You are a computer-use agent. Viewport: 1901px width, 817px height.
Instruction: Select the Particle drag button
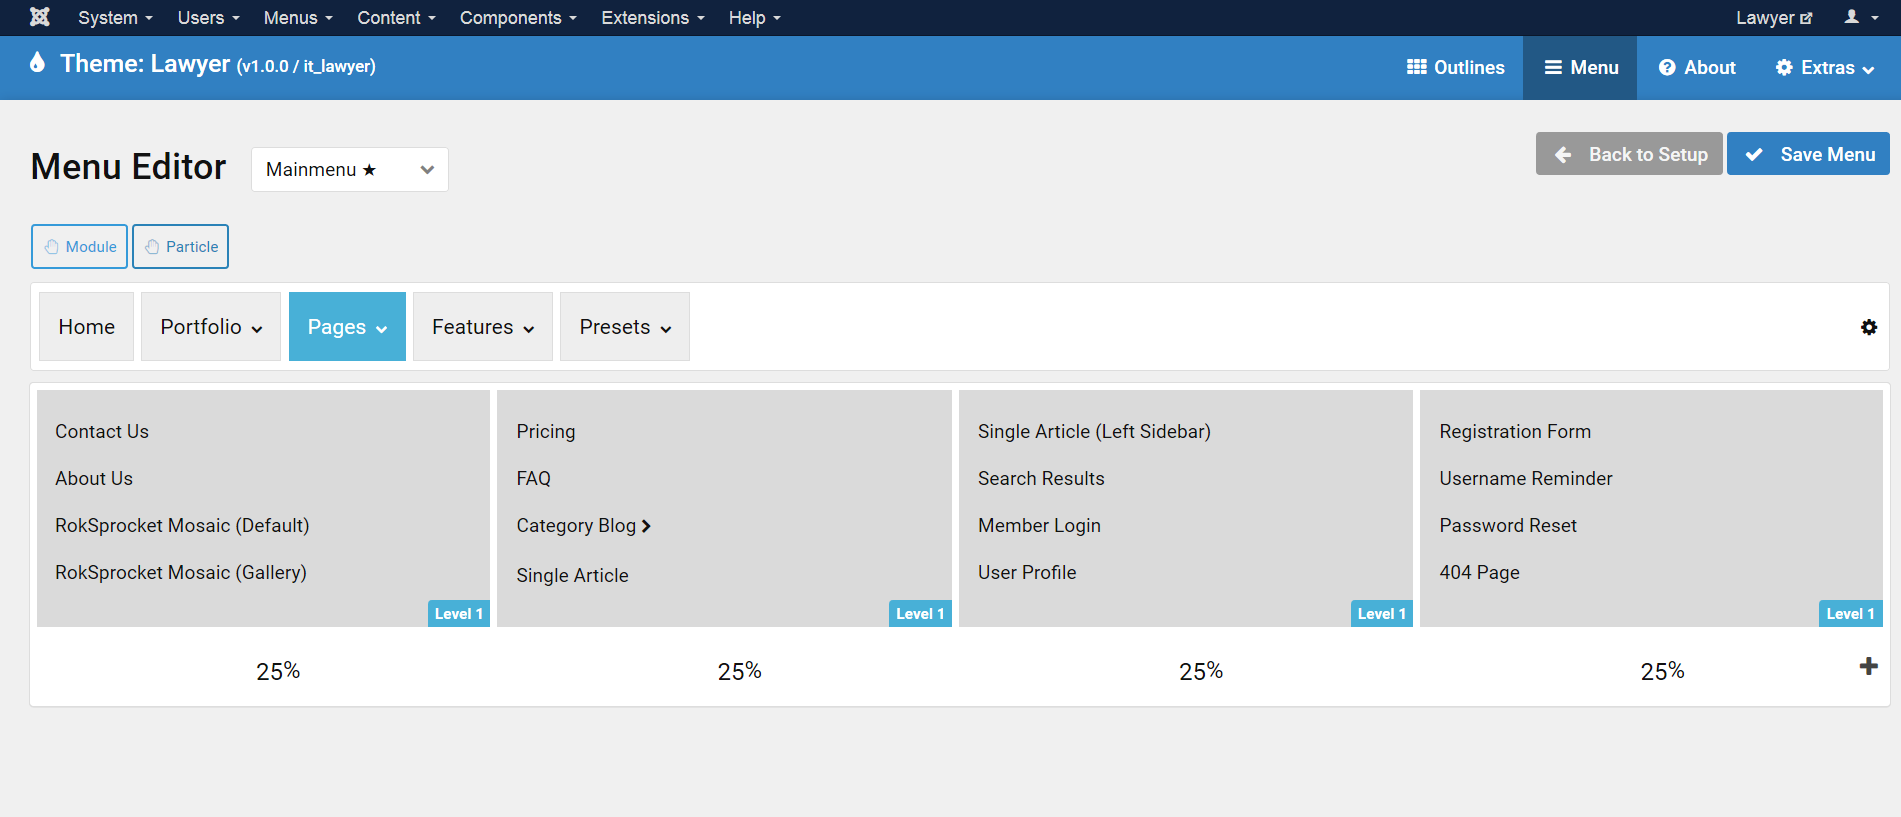pos(181,247)
